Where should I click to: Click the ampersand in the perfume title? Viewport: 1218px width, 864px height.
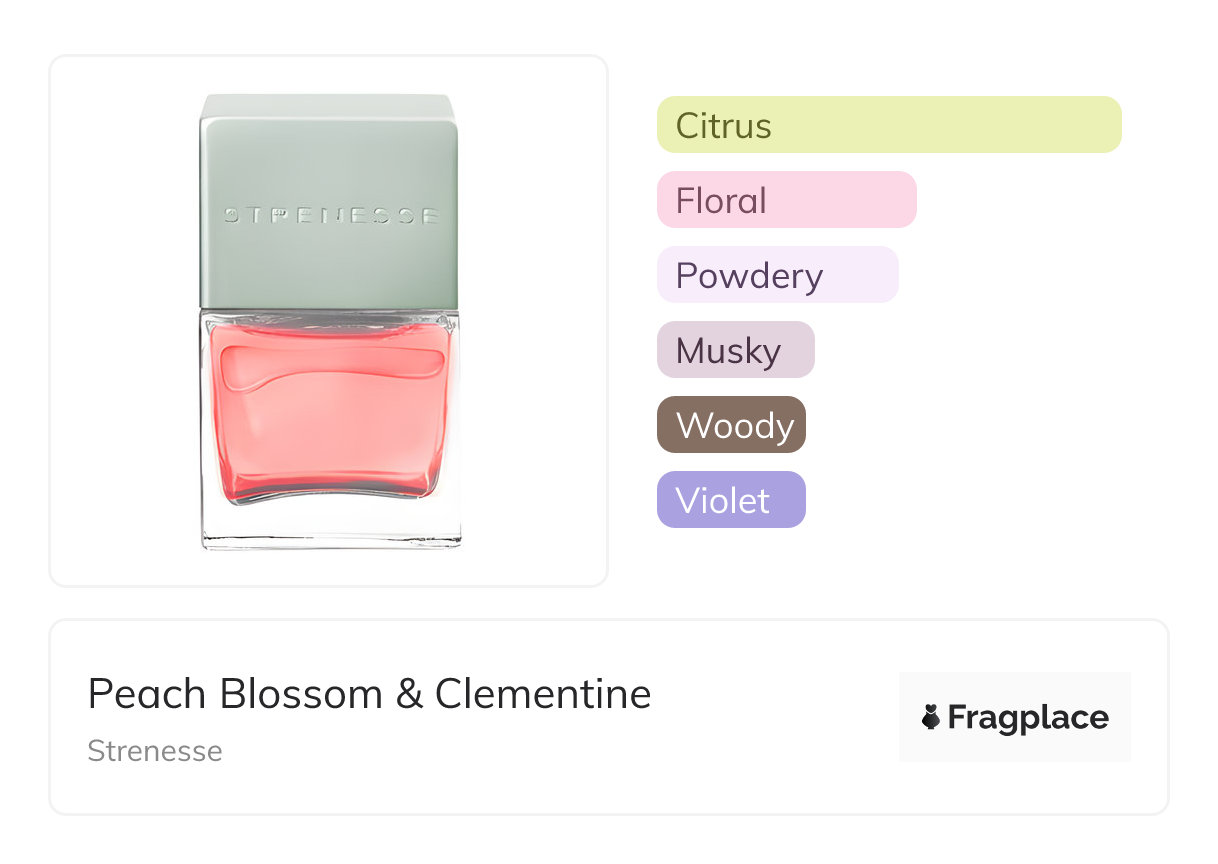coord(409,694)
